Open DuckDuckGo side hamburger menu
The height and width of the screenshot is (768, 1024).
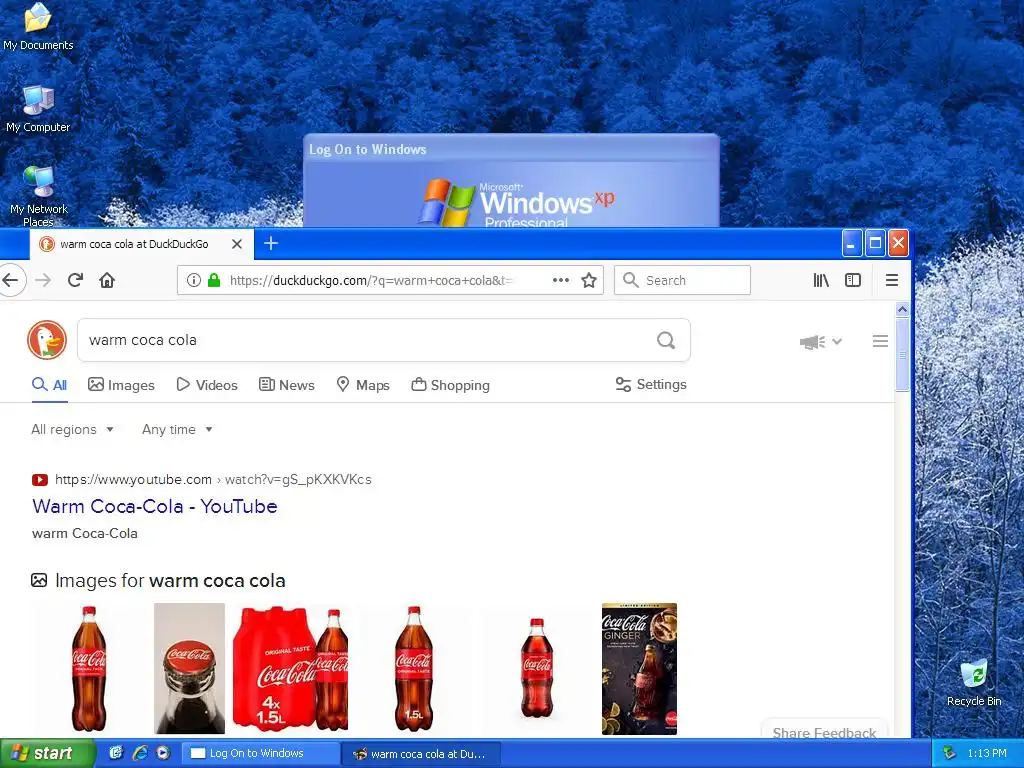(x=880, y=341)
